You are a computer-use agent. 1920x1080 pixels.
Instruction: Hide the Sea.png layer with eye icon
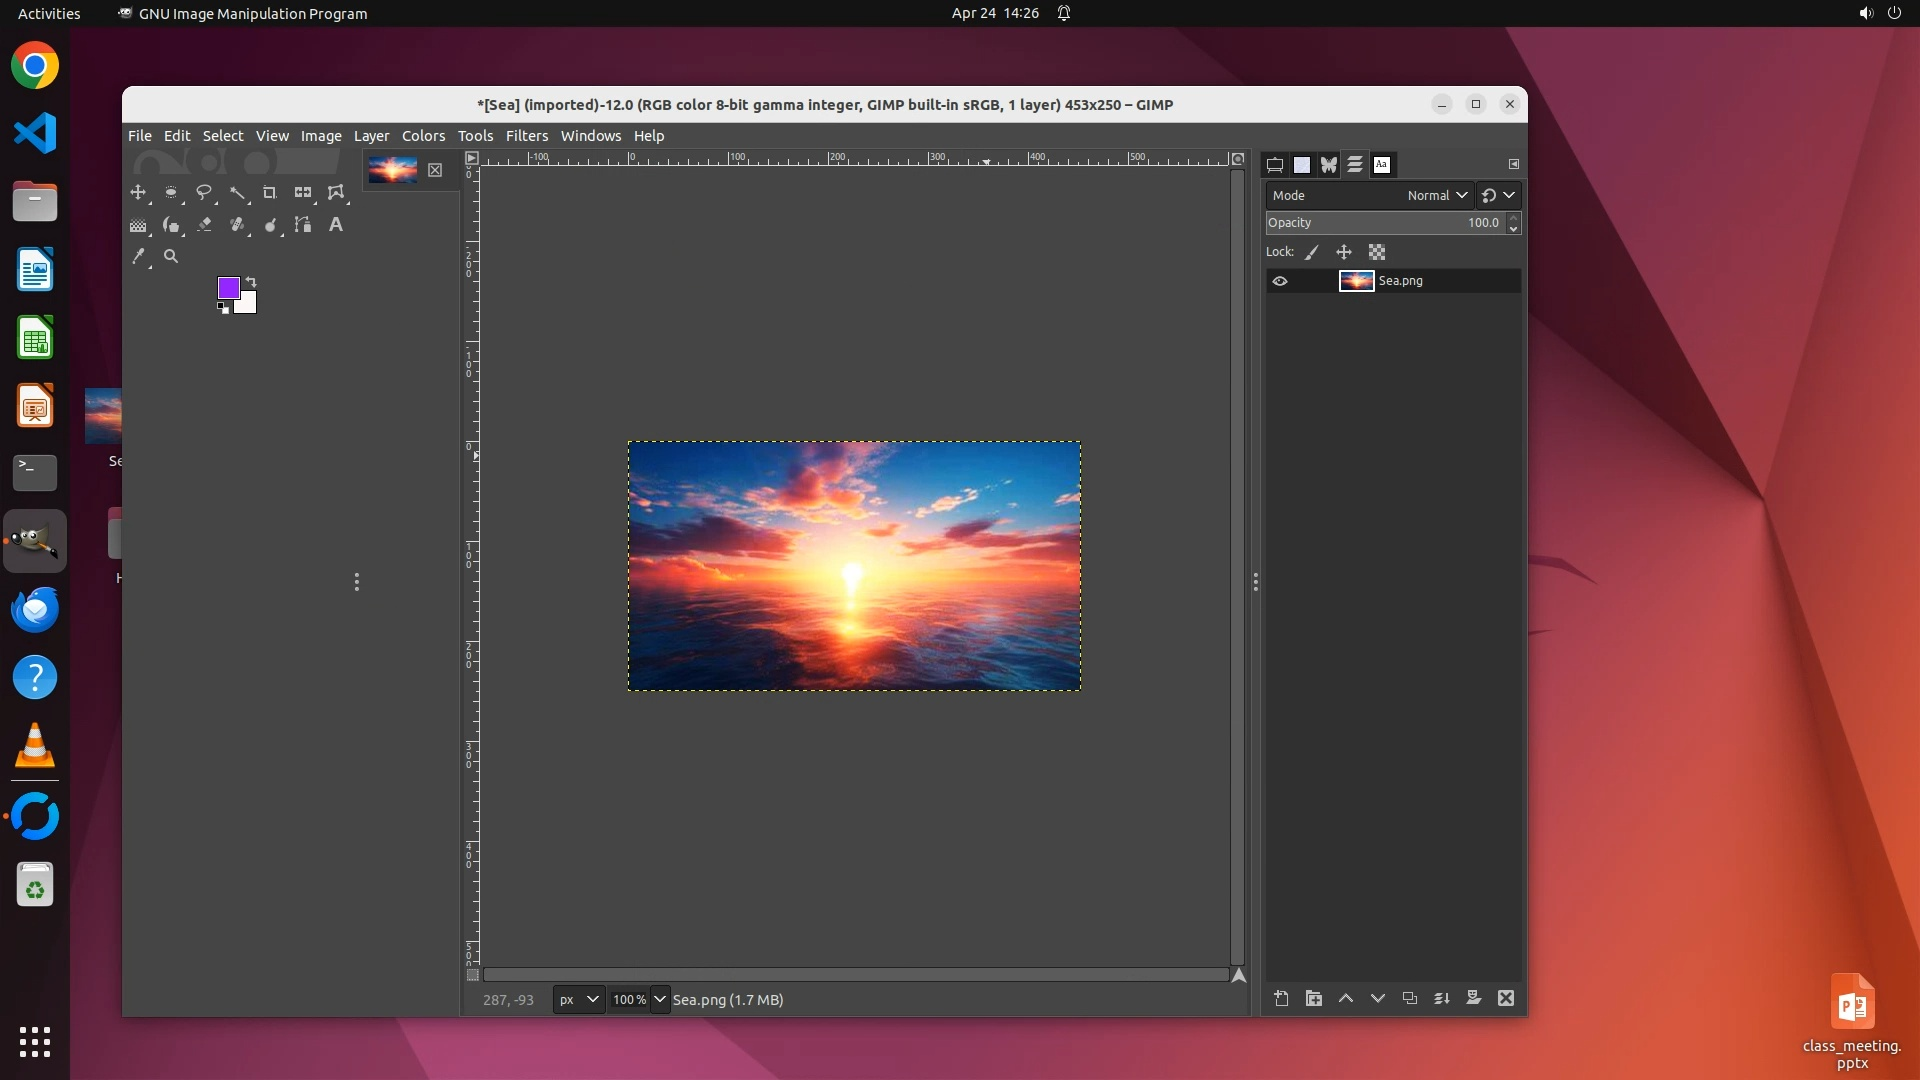coord(1280,281)
